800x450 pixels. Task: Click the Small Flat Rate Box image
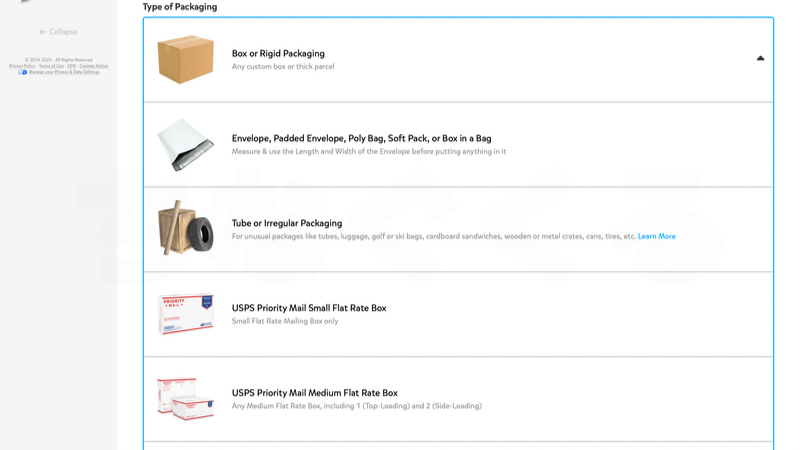[x=185, y=314]
